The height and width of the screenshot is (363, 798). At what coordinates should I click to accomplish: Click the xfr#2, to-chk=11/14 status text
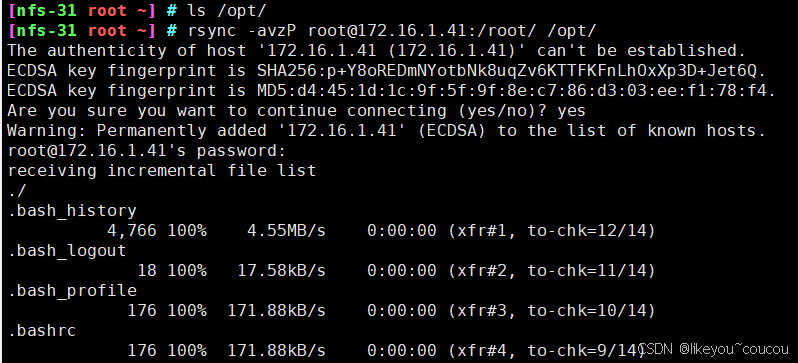coord(552,271)
